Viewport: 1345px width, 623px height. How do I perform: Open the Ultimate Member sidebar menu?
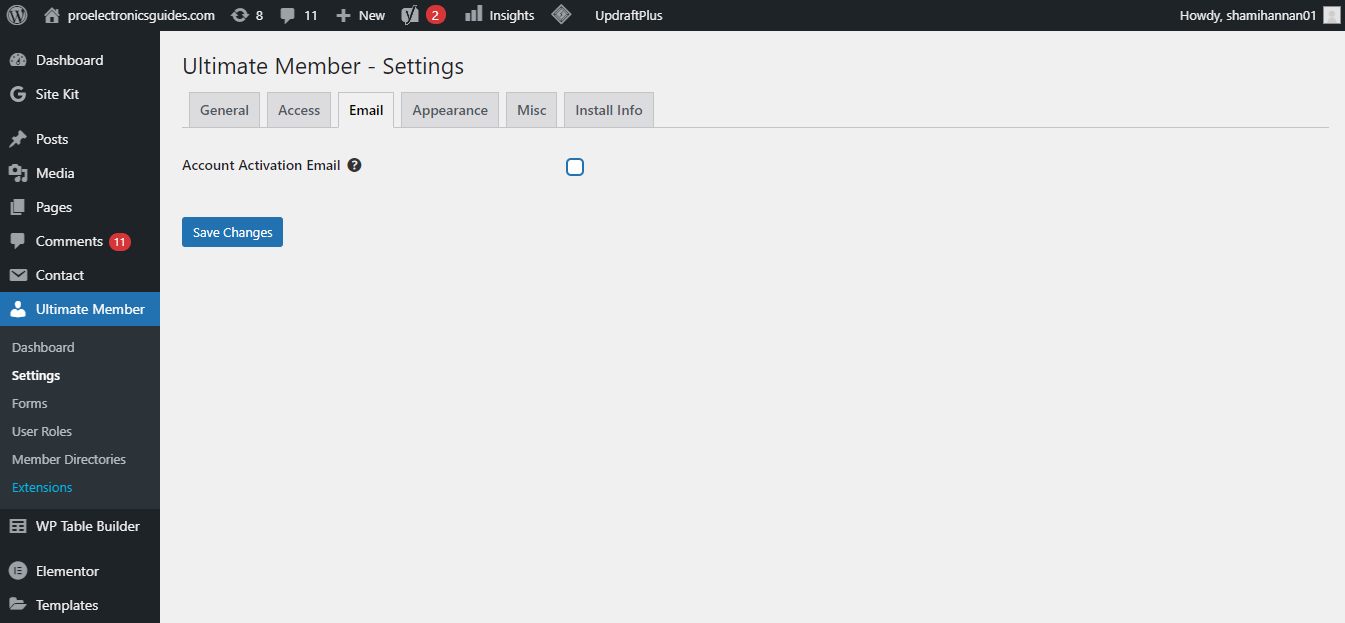[80, 309]
